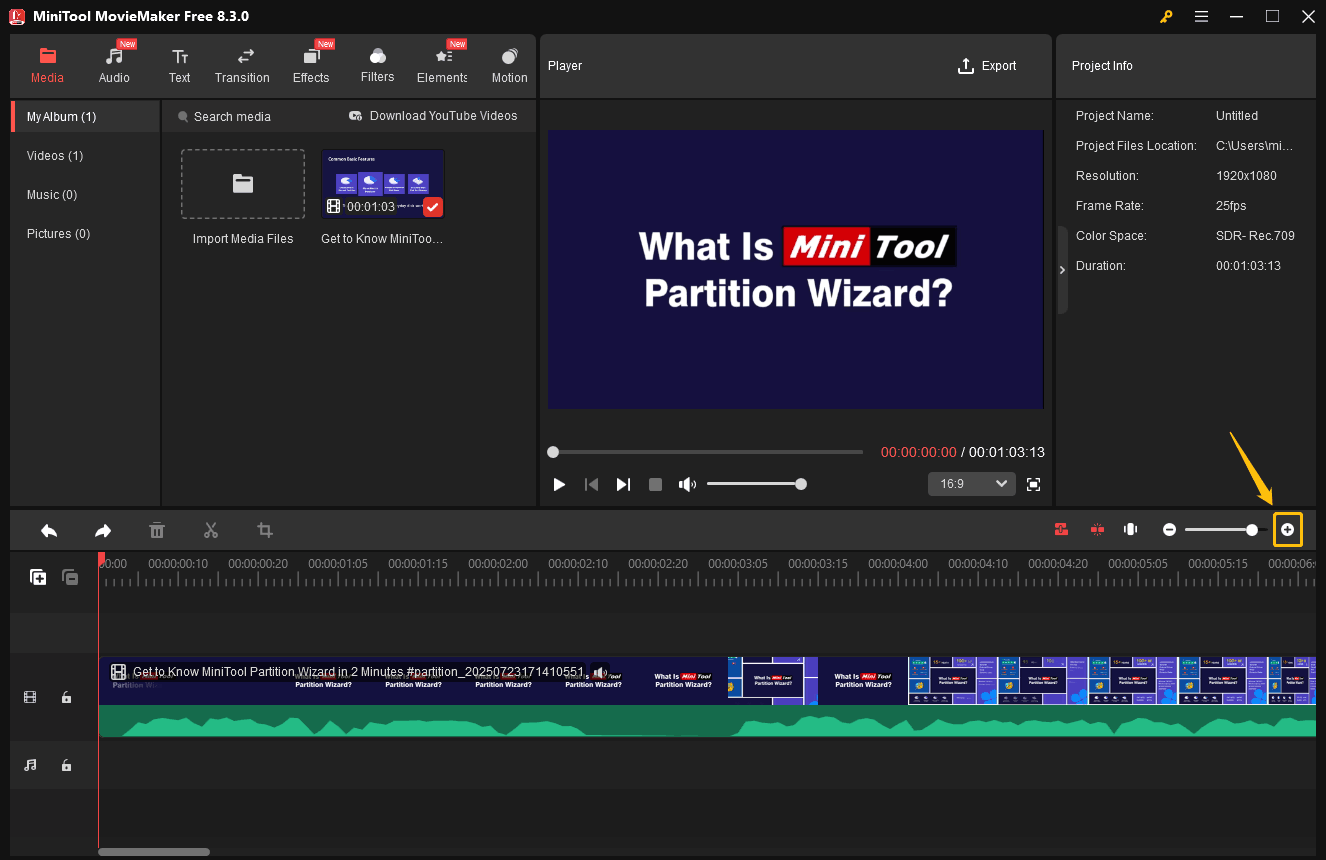Click the music track note icon
The image size is (1326, 860).
pyautogui.click(x=30, y=765)
